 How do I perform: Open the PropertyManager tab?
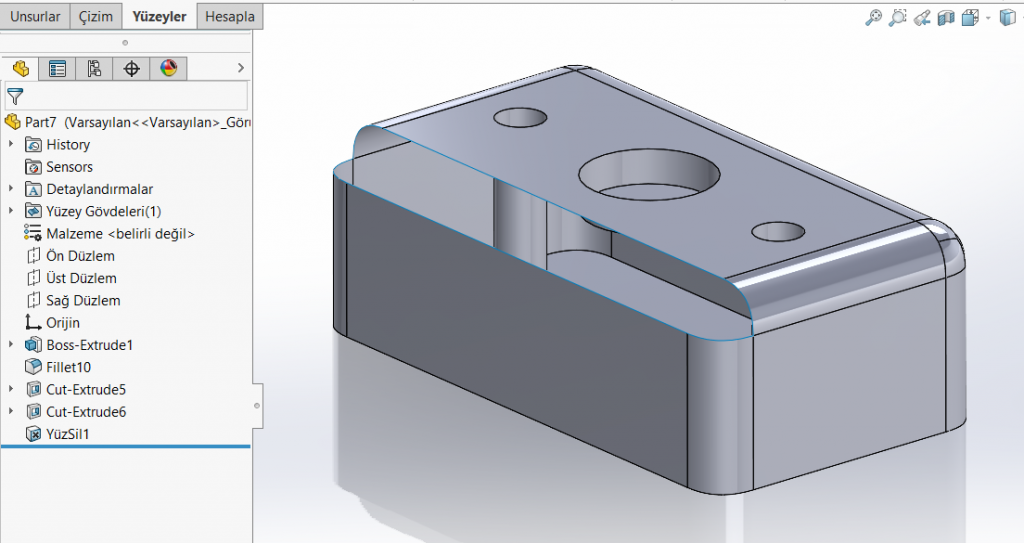pos(57,69)
